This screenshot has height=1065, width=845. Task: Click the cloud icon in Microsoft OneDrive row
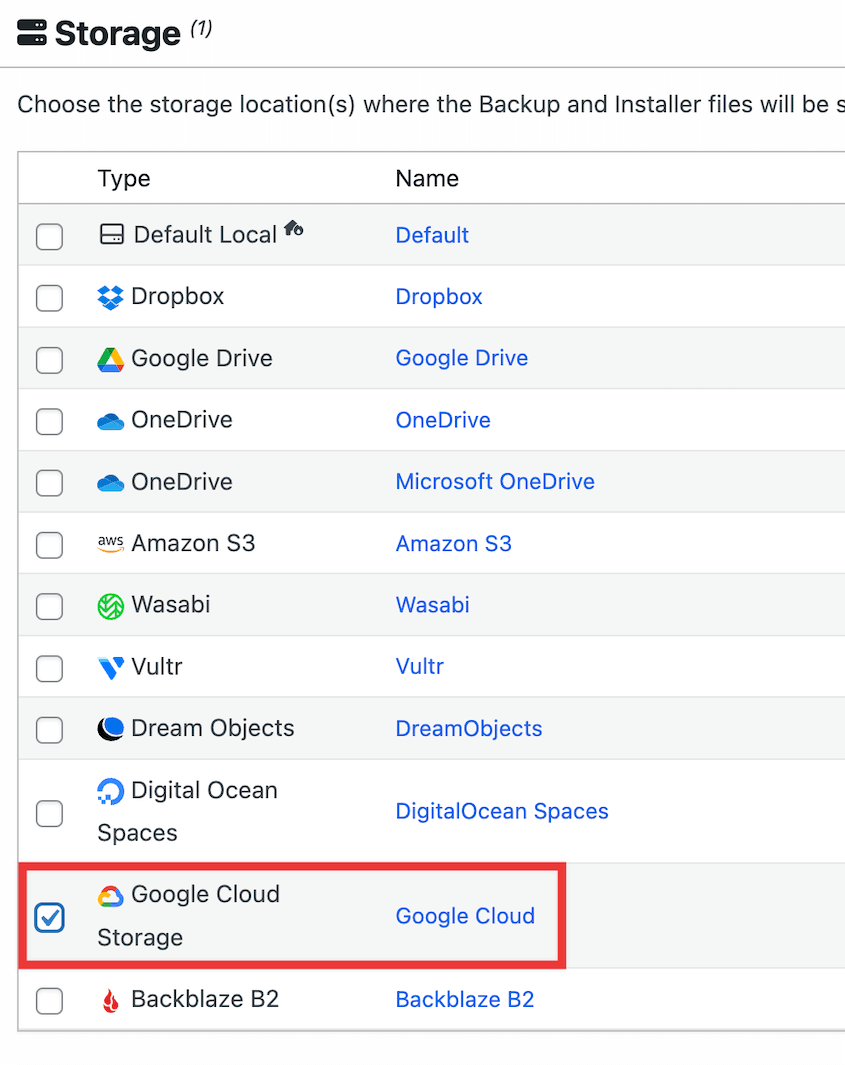(x=111, y=483)
